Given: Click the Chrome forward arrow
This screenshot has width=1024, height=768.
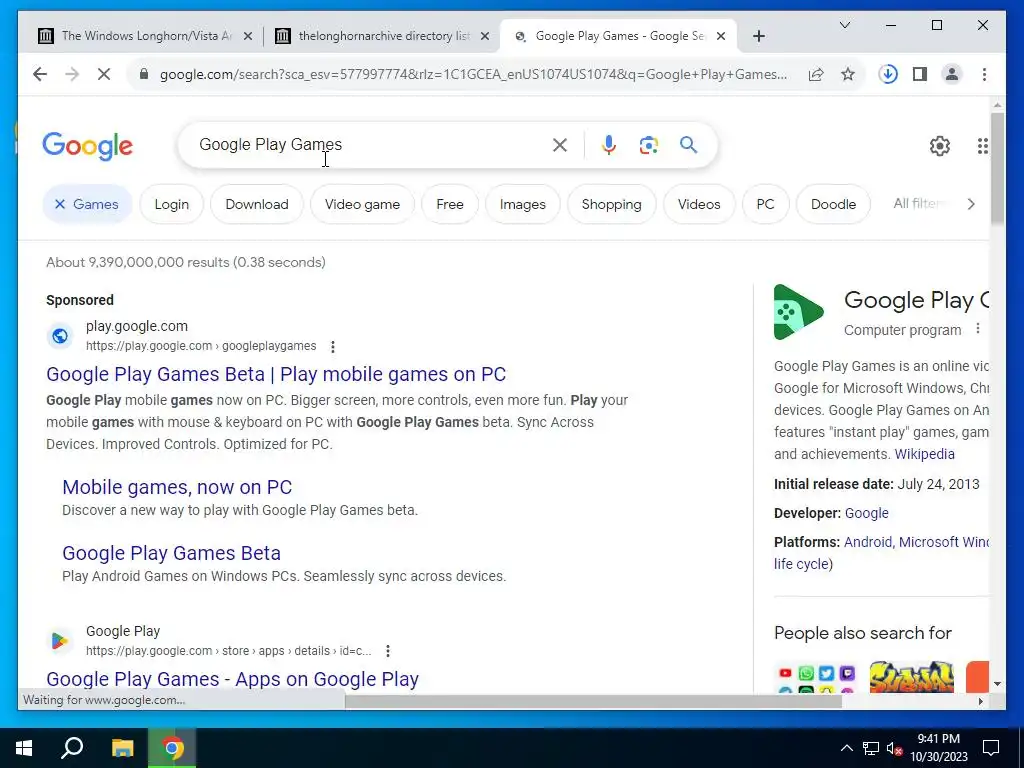Looking at the screenshot, I should click(x=72, y=74).
